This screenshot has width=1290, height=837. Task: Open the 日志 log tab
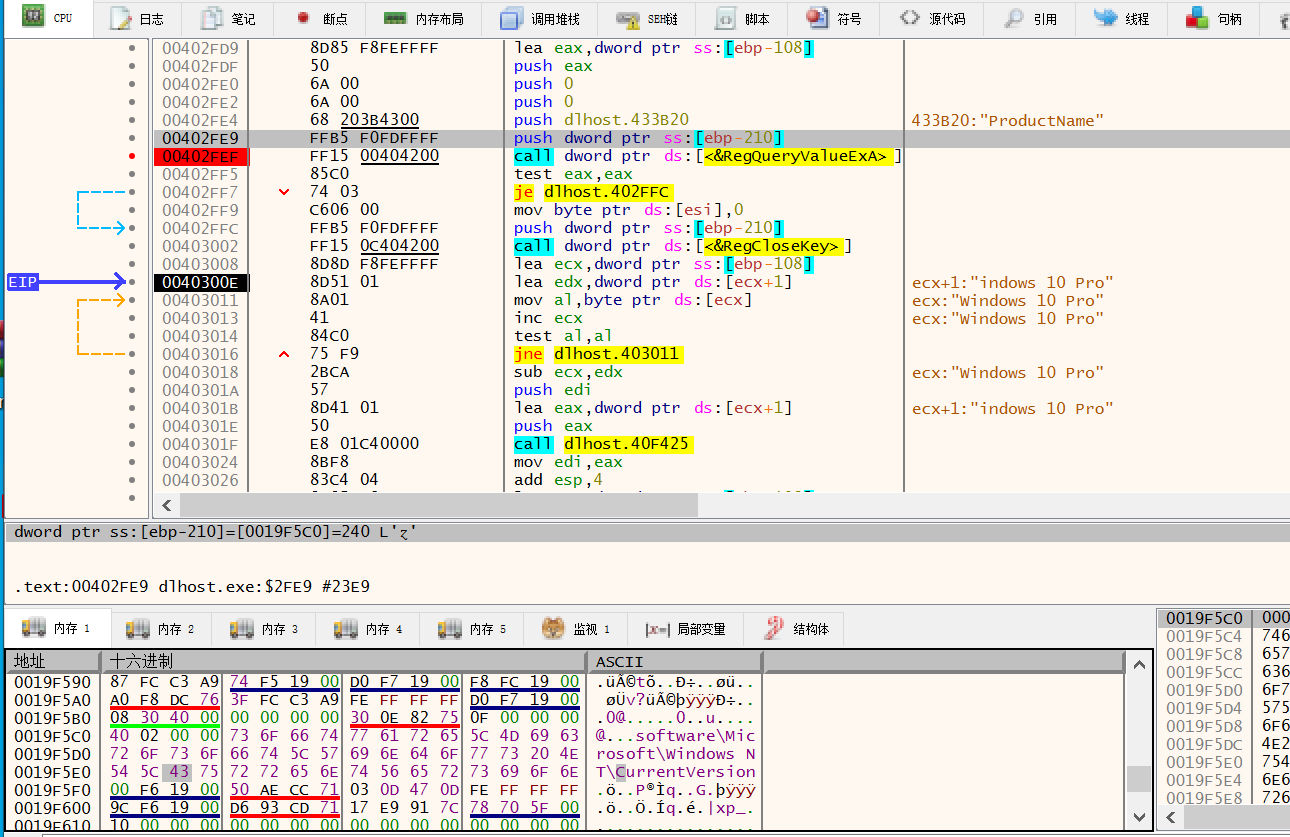click(138, 18)
